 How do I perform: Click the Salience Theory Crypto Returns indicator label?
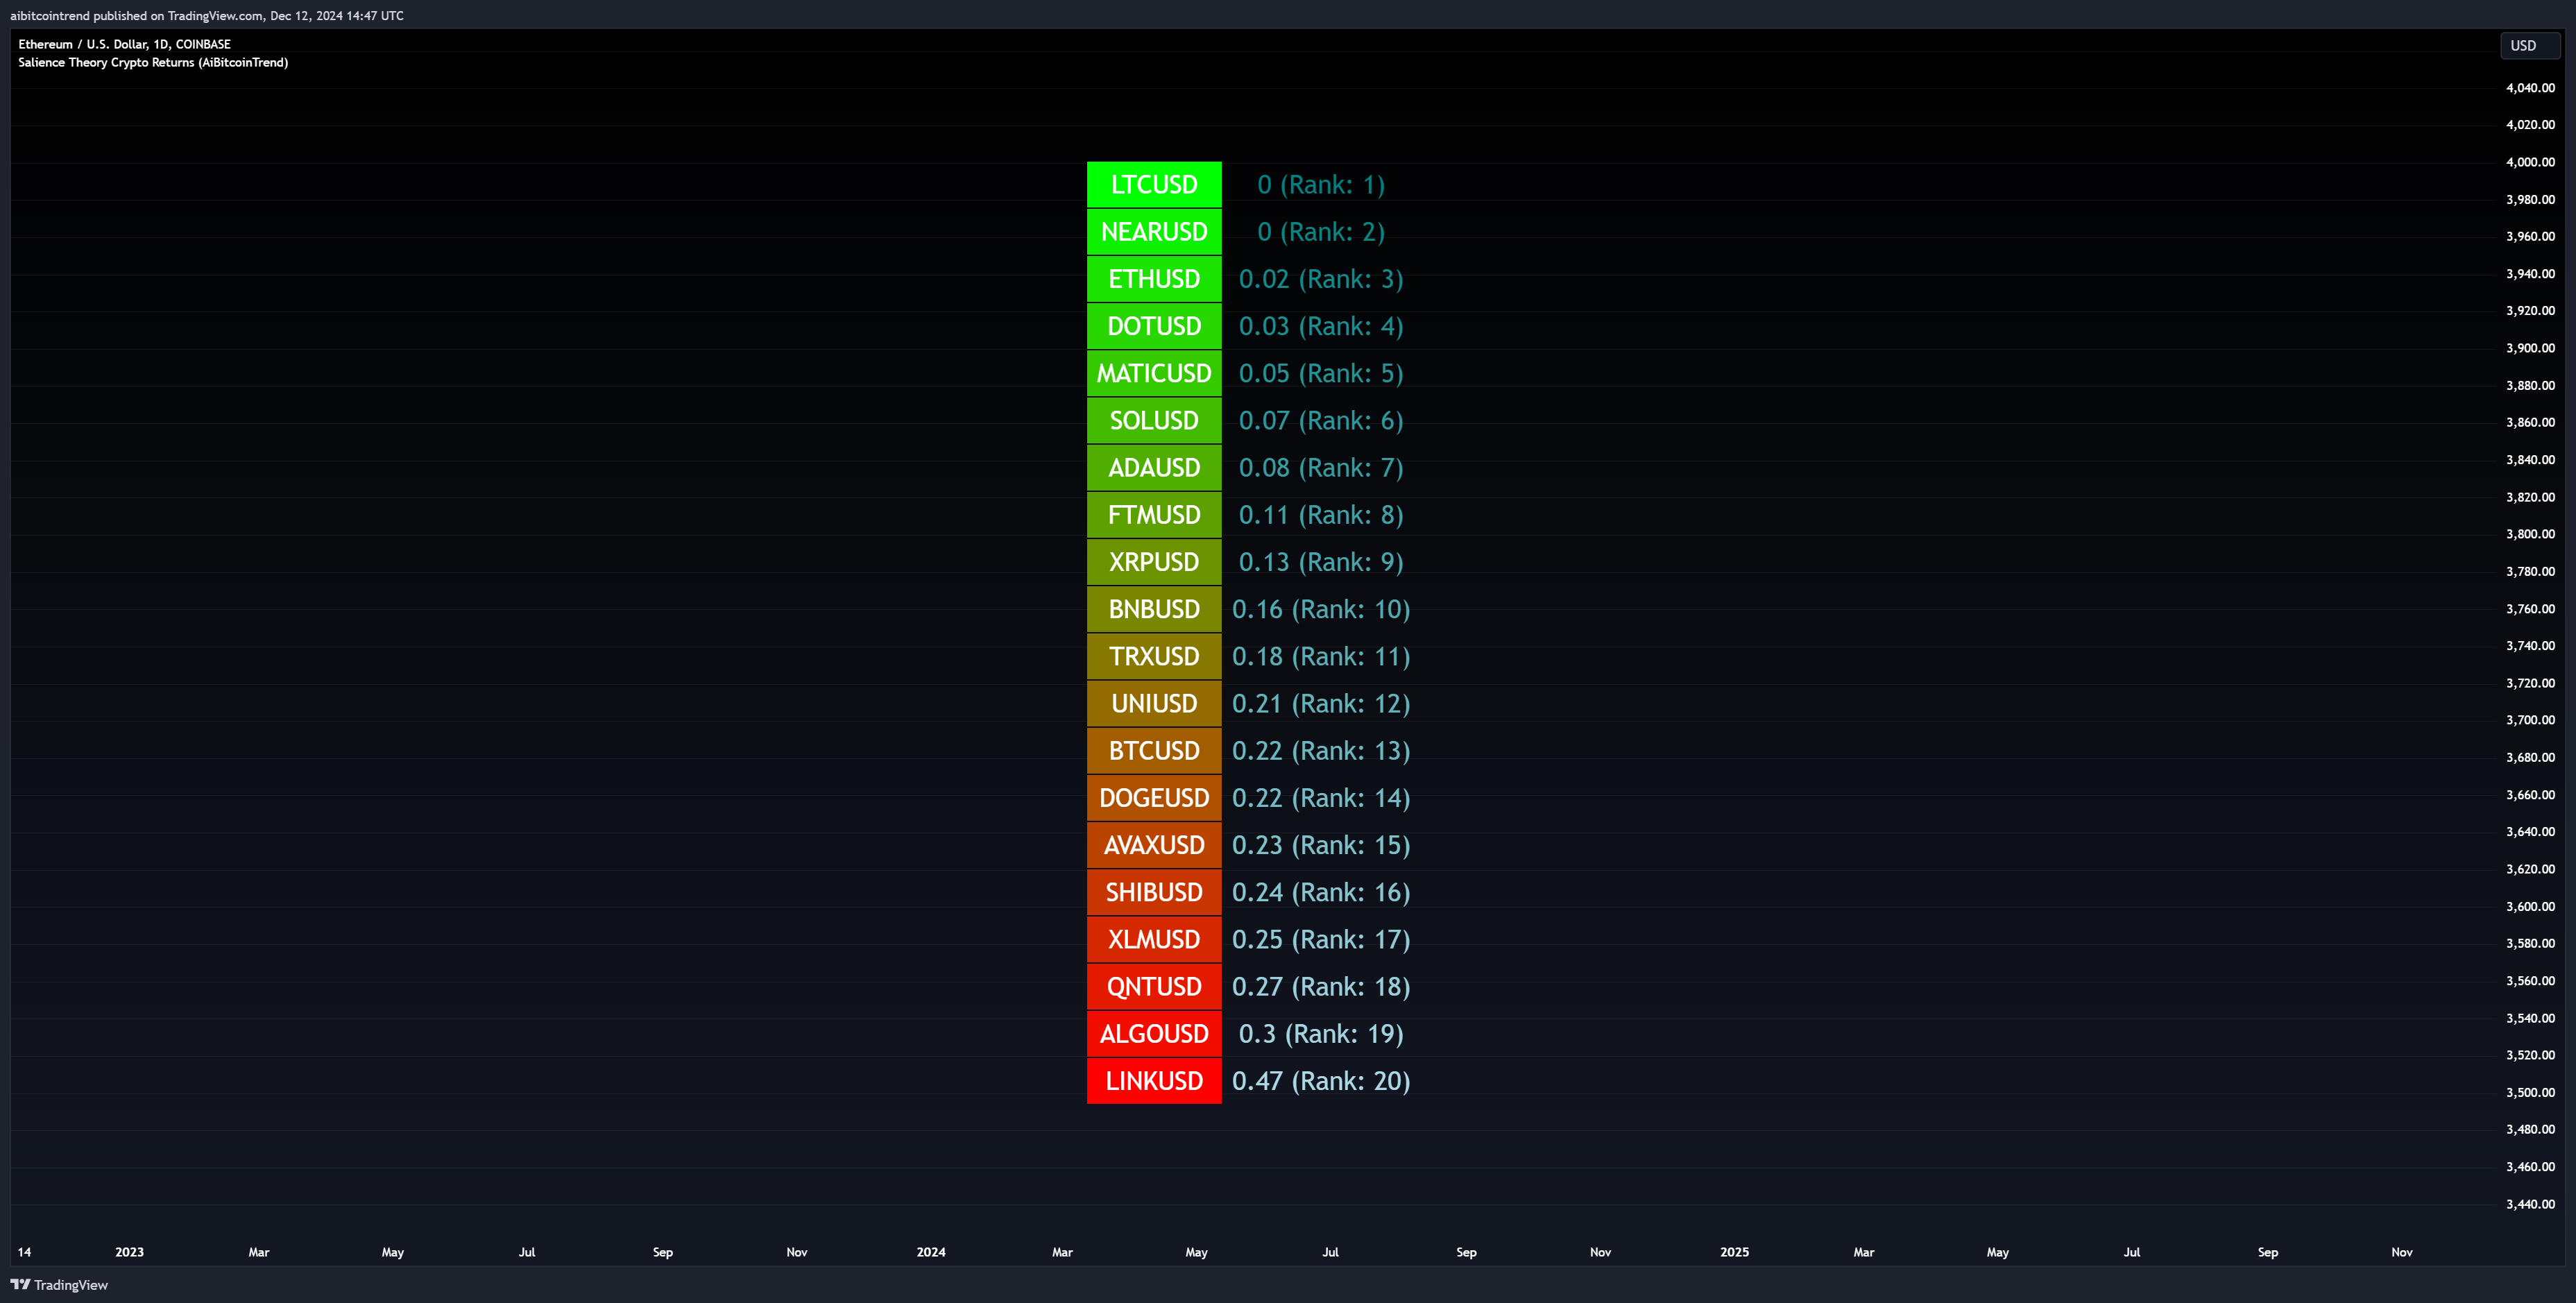[x=153, y=62]
